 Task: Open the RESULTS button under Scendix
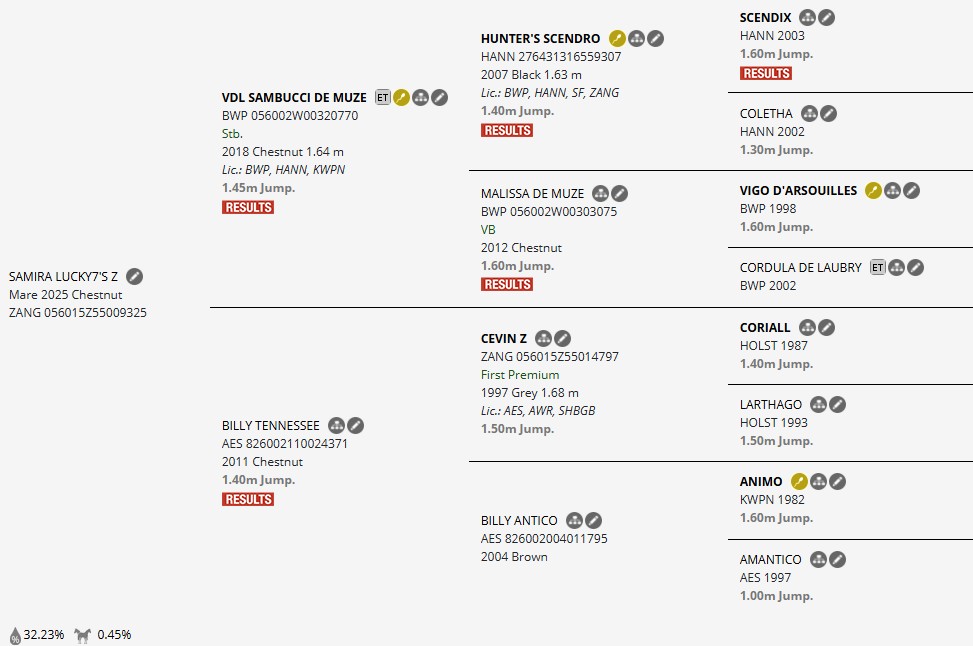pyautogui.click(x=766, y=73)
